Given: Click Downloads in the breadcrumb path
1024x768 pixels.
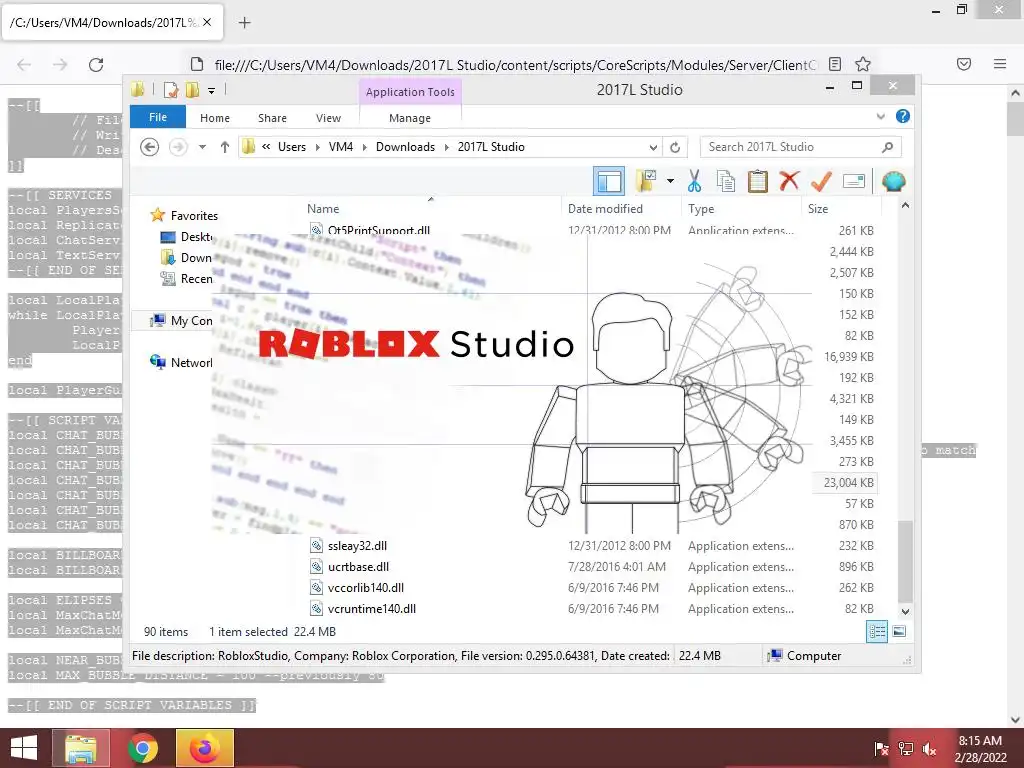Looking at the screenshot, I should pos(406,147).
